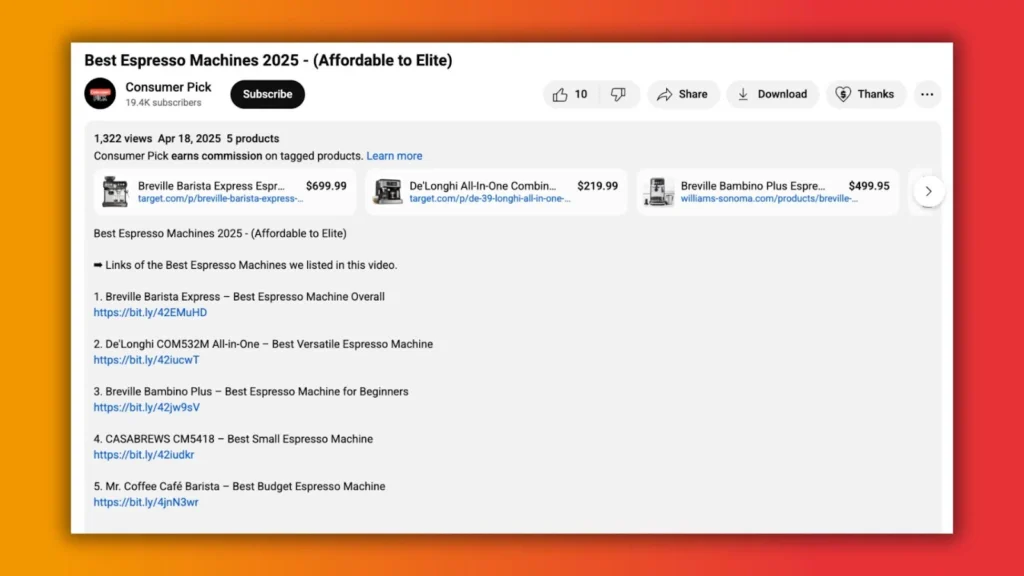
Task: Open the bit.ly/4jnN3wr Mr. Coffee link
Action: [146, 502]
